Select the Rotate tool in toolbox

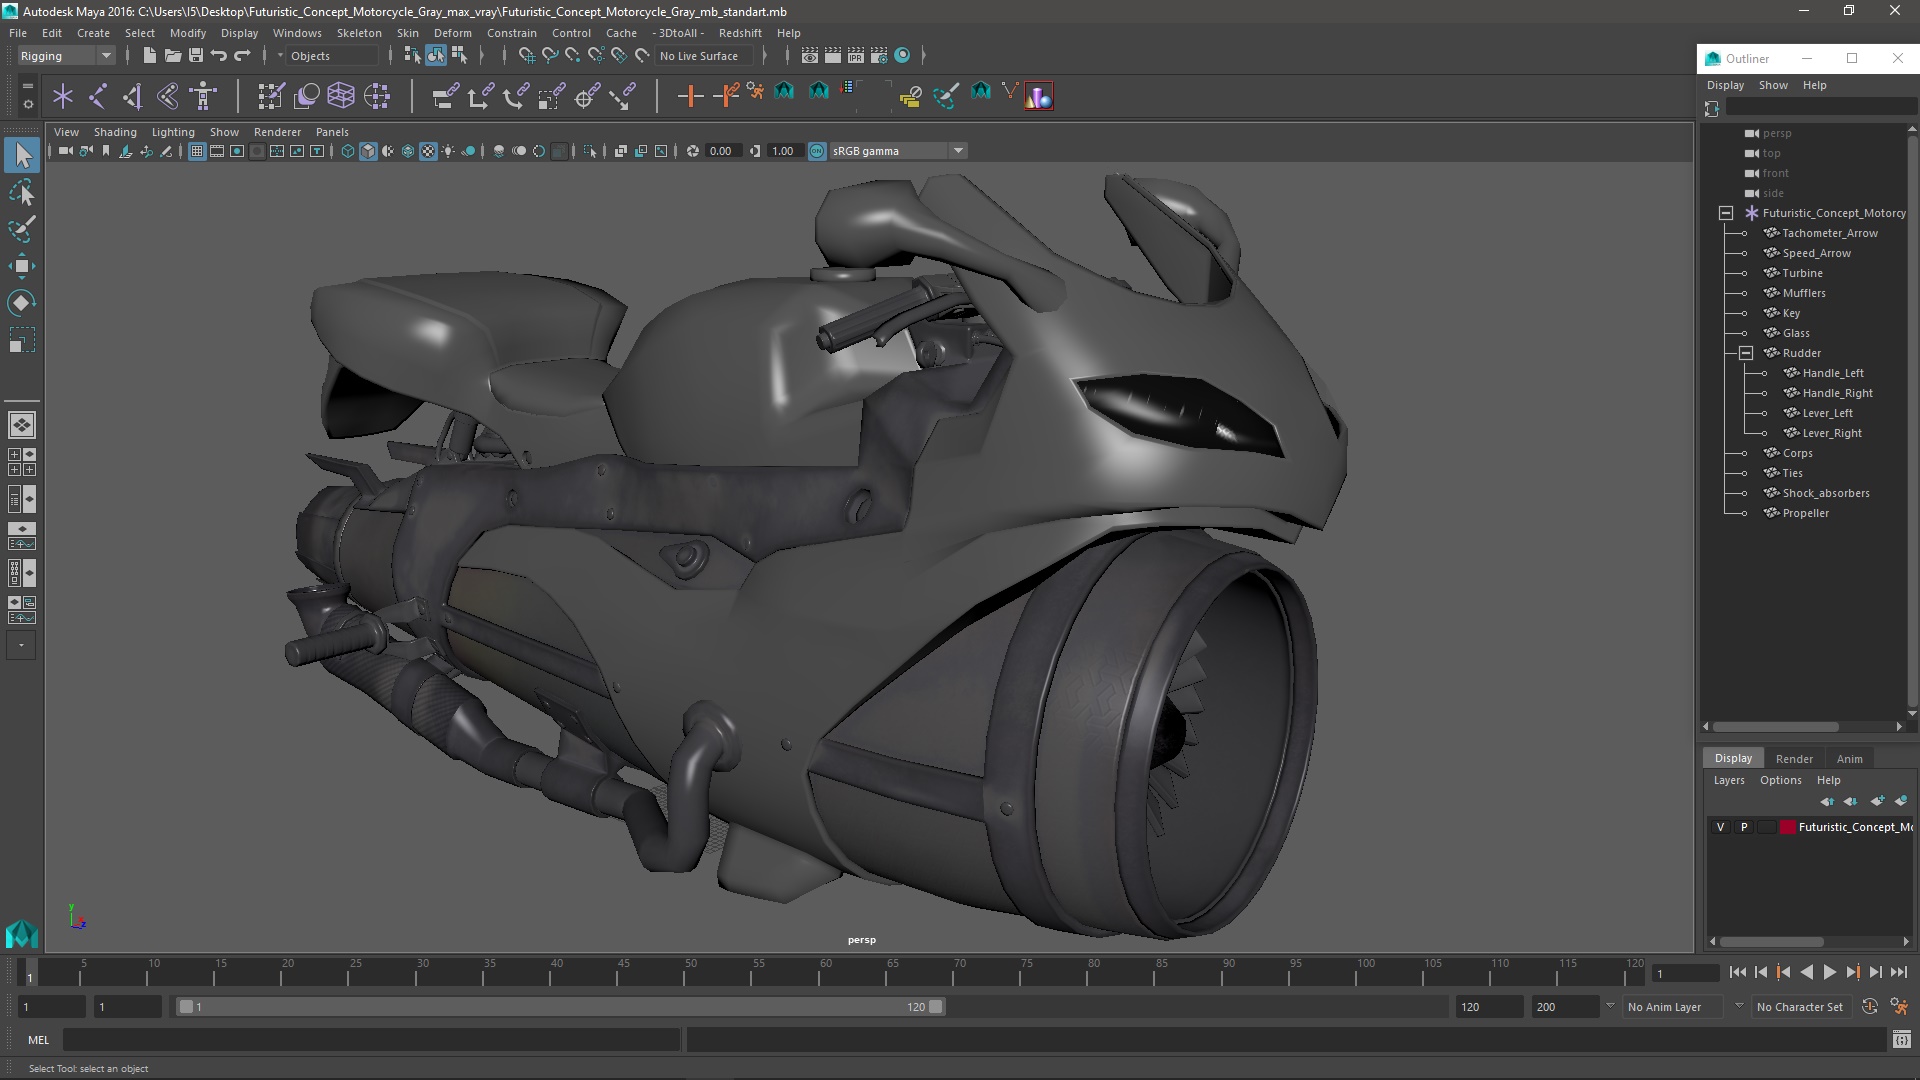tap(21, 302)
